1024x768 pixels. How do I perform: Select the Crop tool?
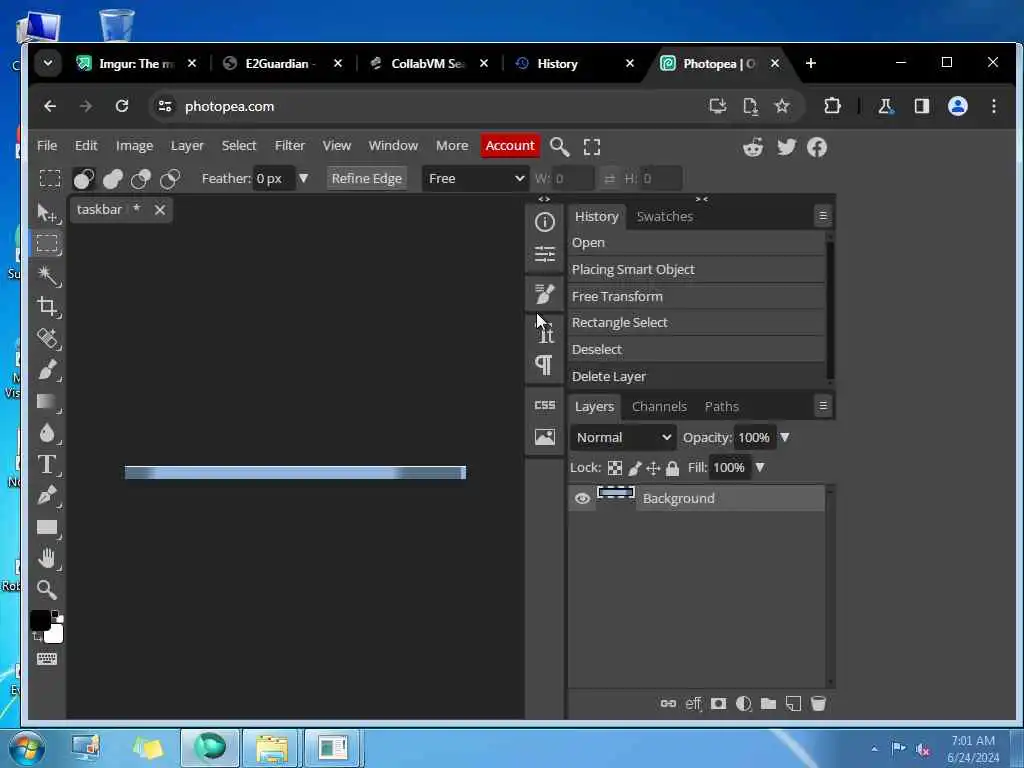[47, 306]
